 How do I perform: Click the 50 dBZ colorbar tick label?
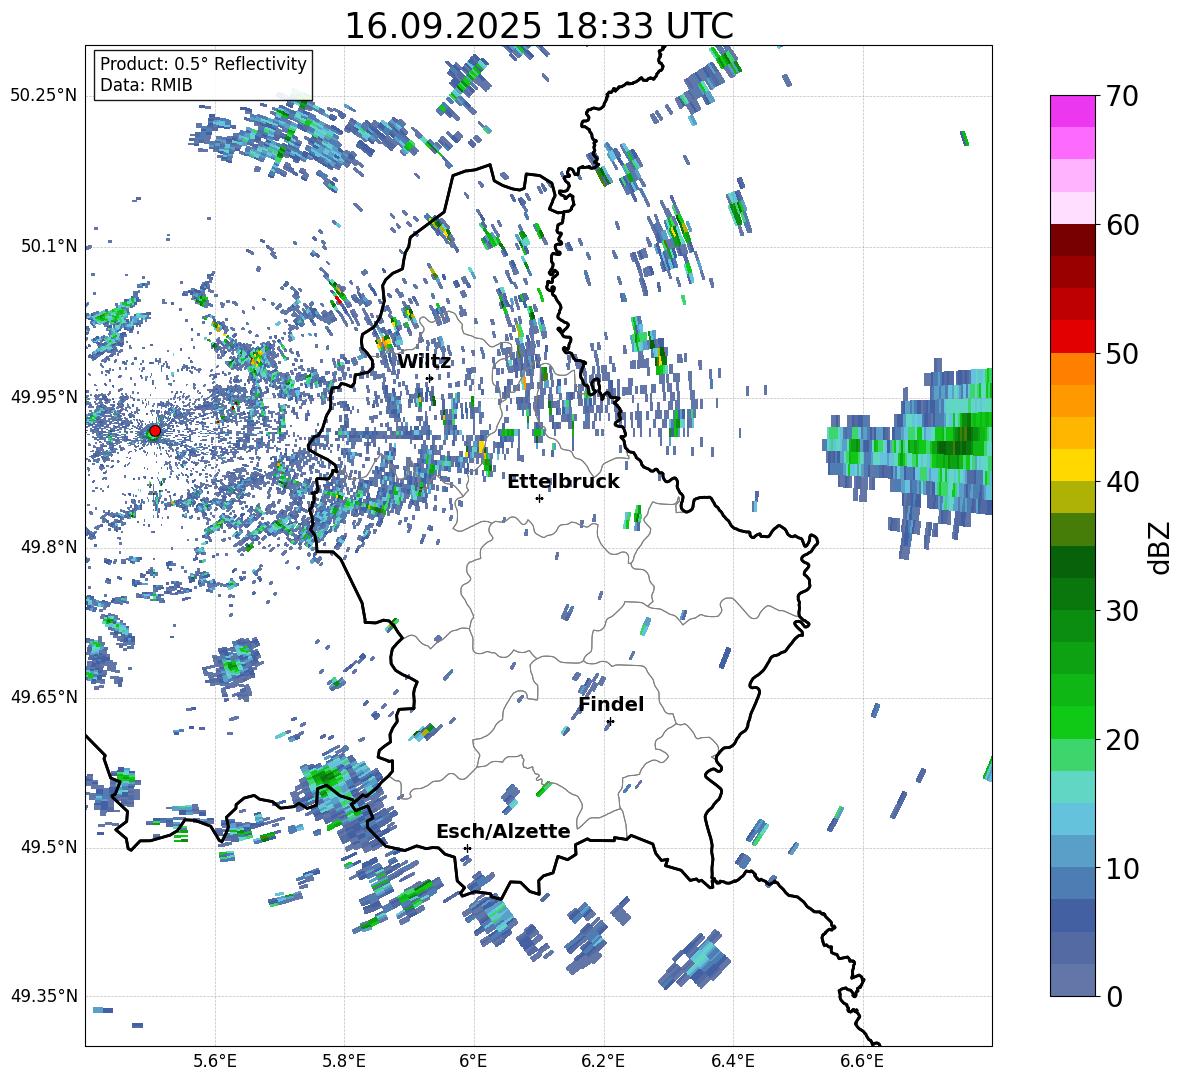[1122, 353]
